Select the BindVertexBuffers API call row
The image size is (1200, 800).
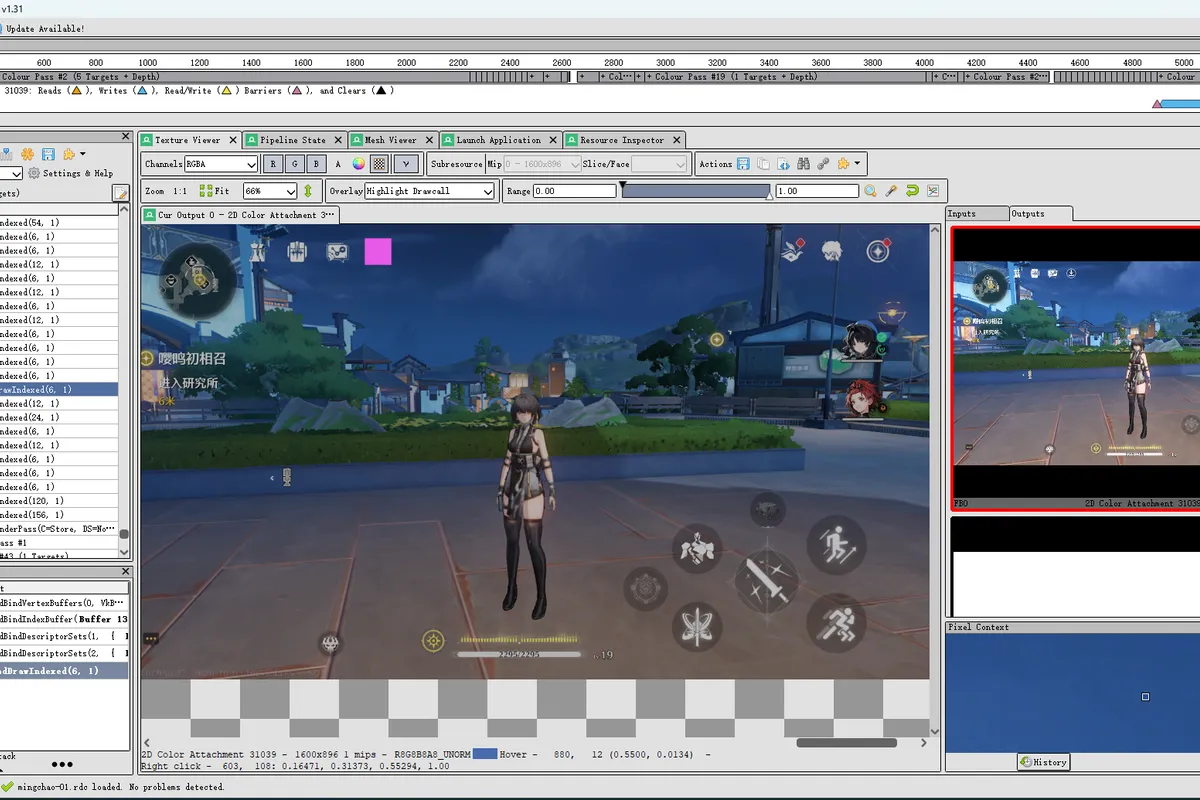pyautogui.click(x=64, y=603)
